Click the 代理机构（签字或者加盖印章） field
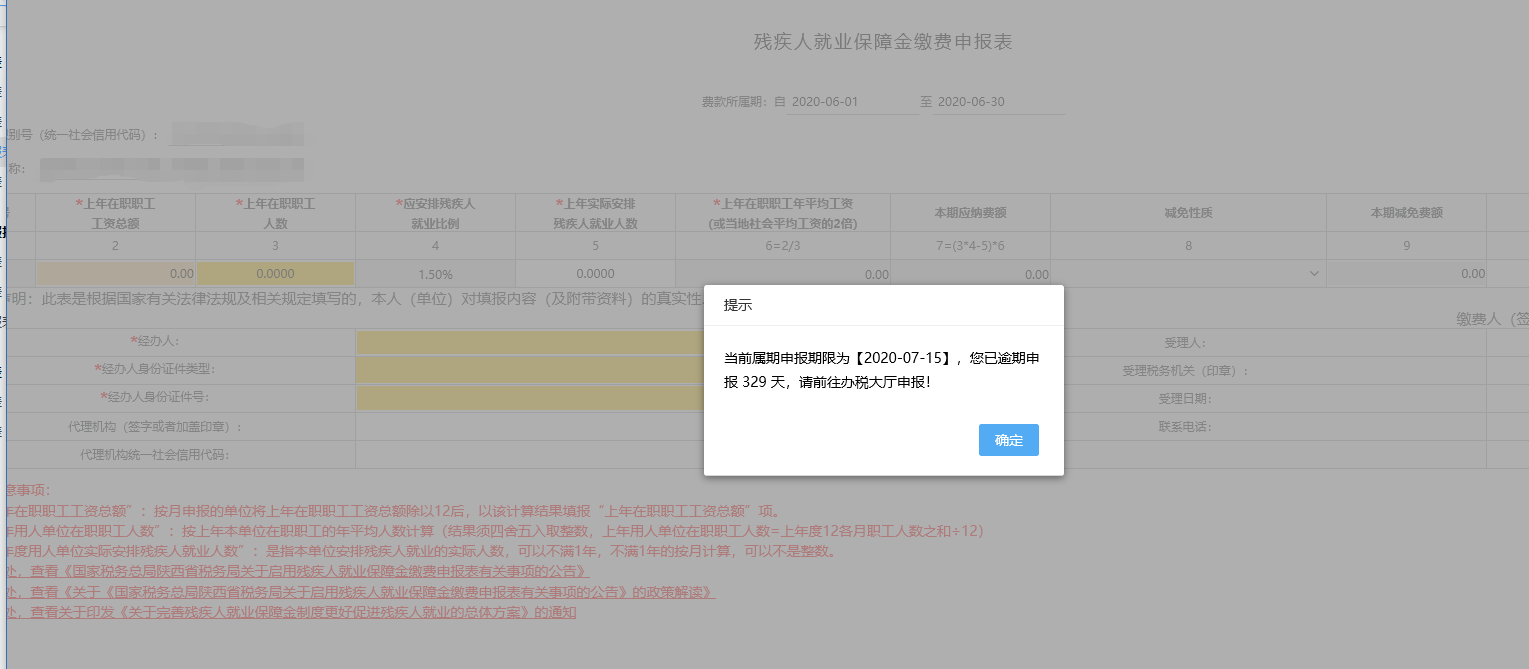The image size is (1529, 669). pyautogui.click(x=530, y=427)
